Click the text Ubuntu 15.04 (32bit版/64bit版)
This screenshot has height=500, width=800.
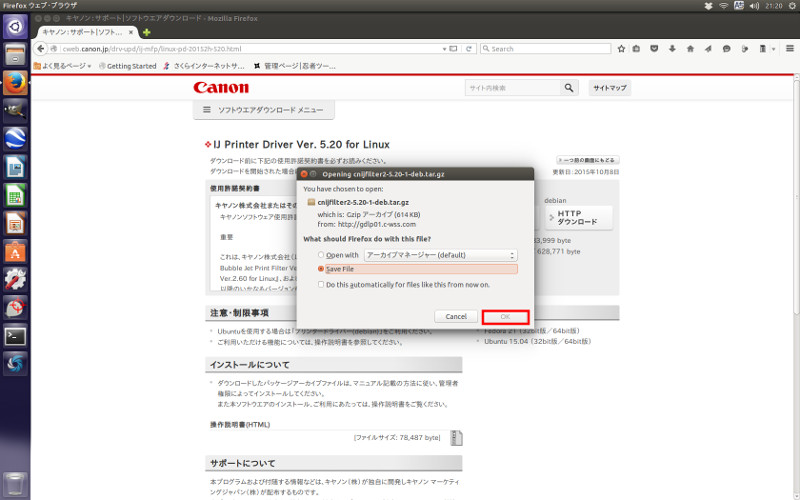(537, 341)
